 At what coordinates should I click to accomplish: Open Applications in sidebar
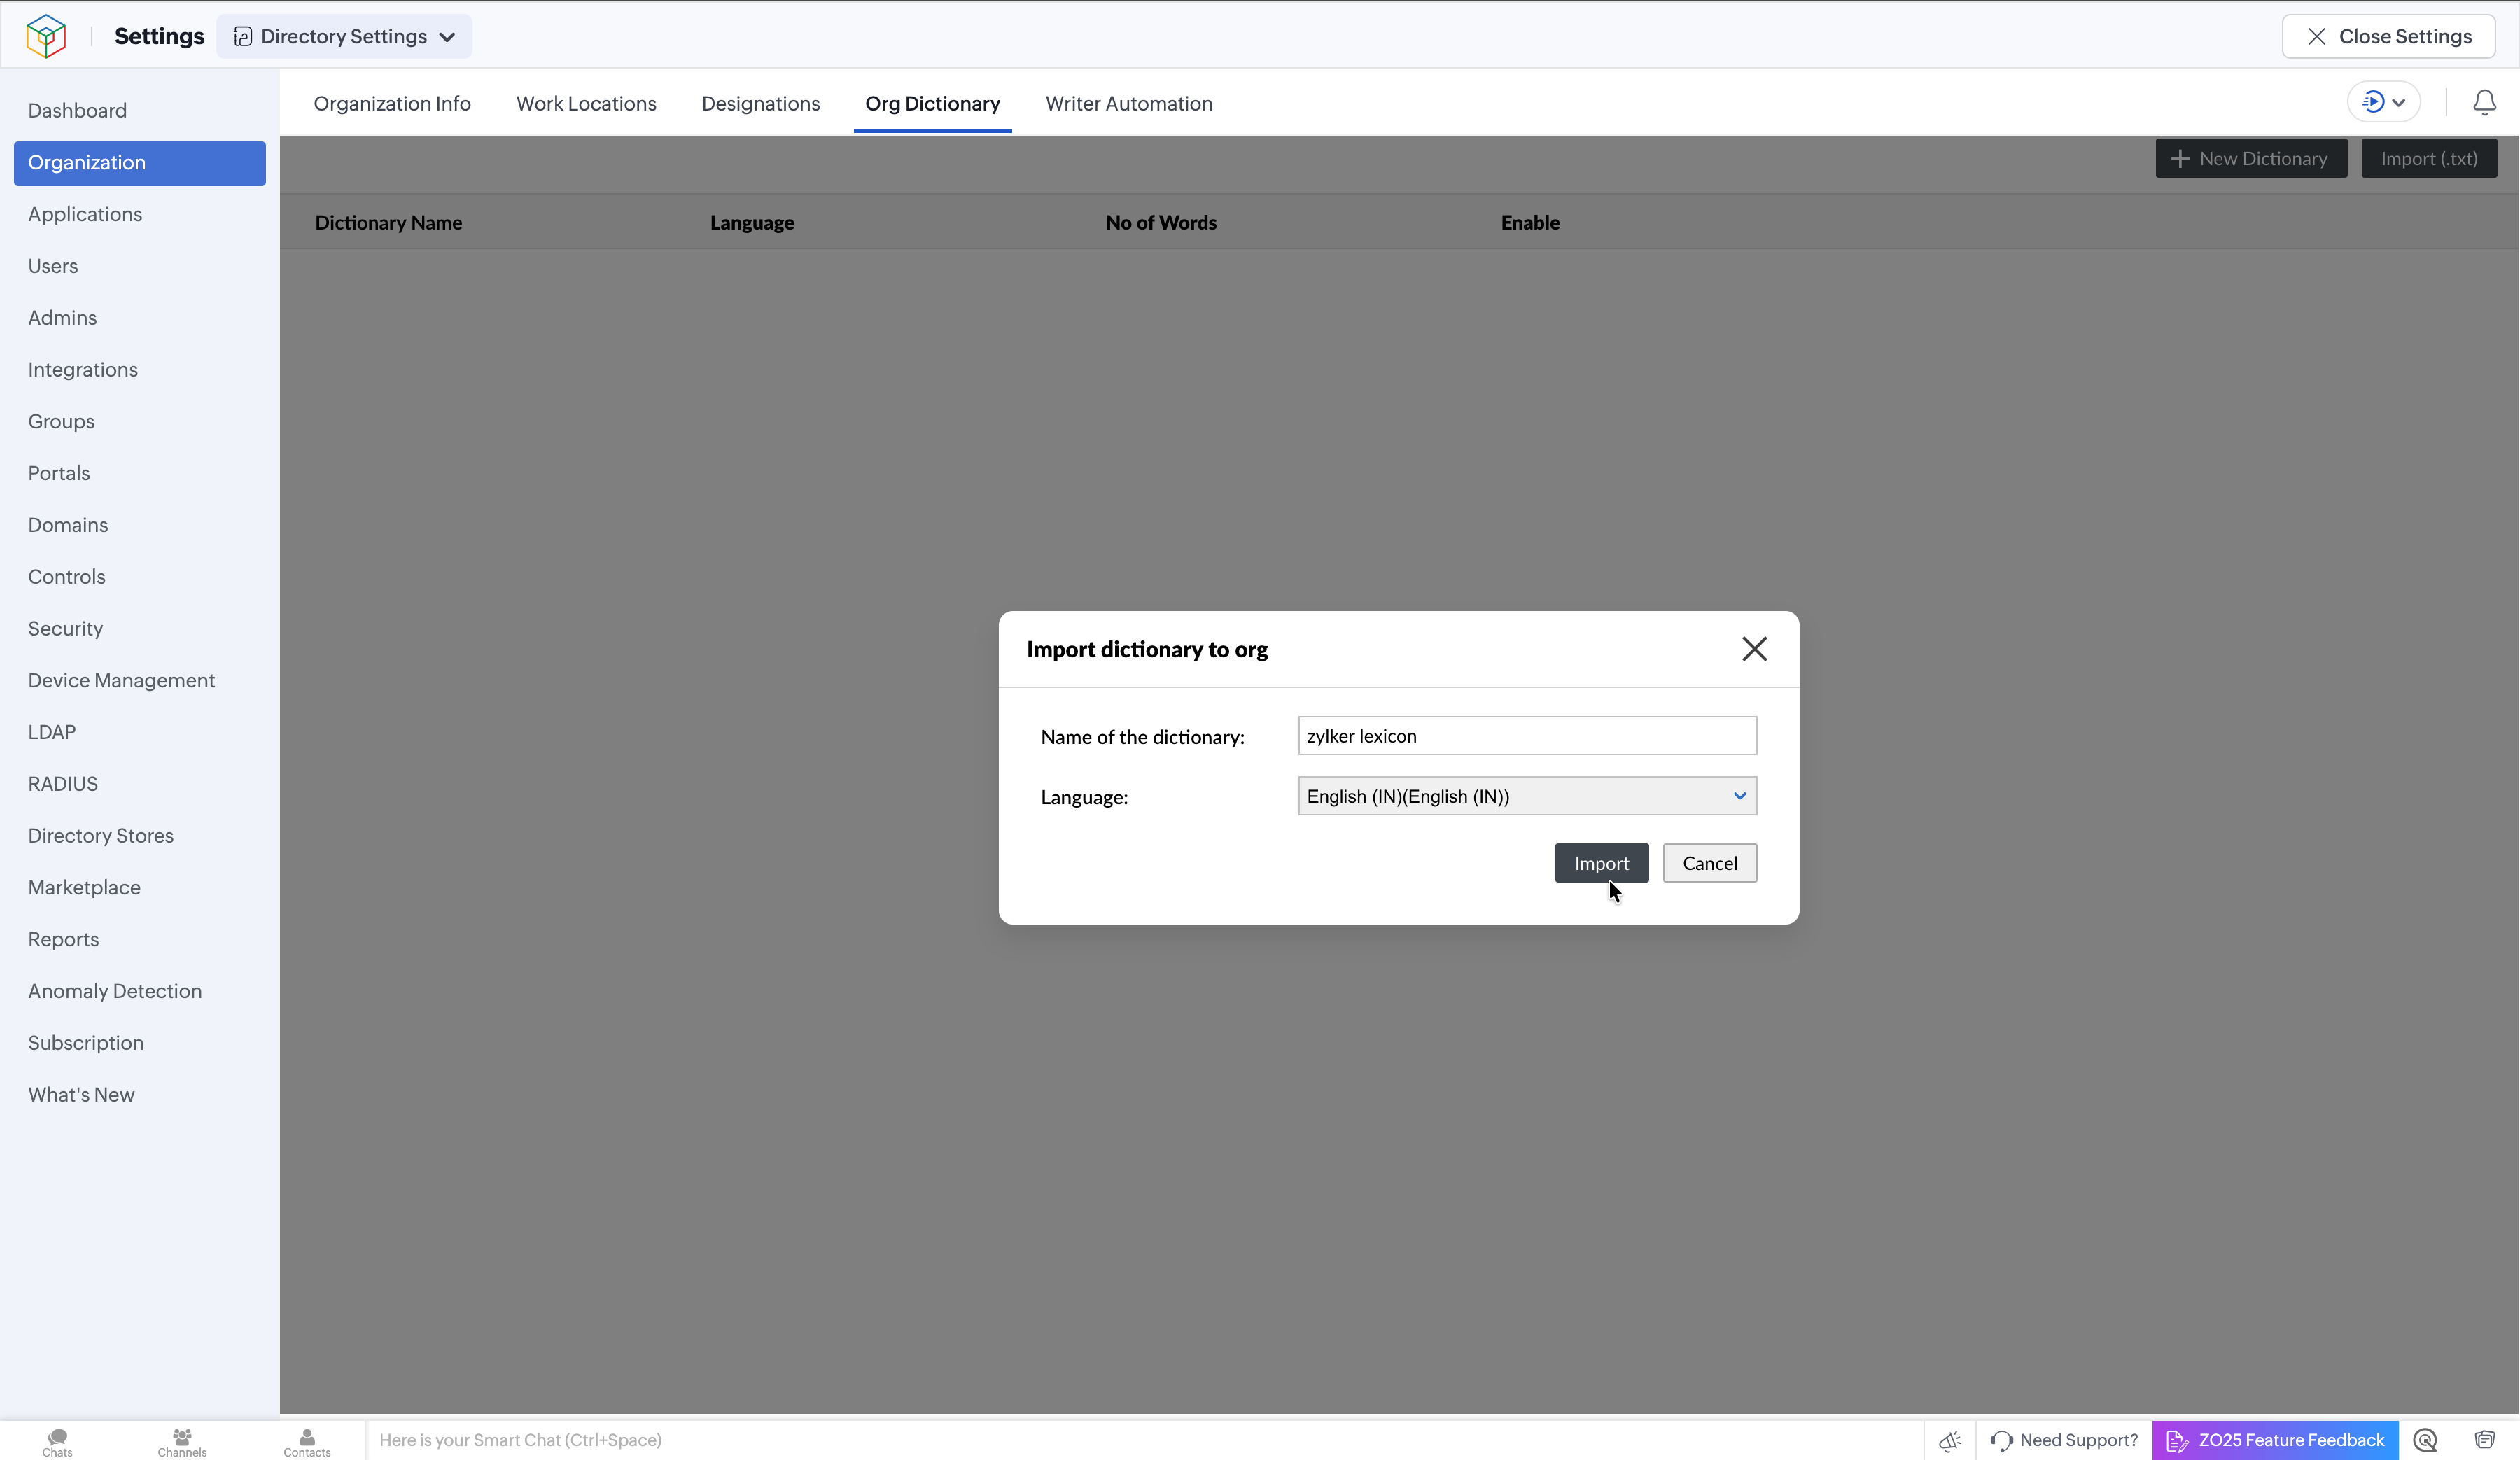85,214
